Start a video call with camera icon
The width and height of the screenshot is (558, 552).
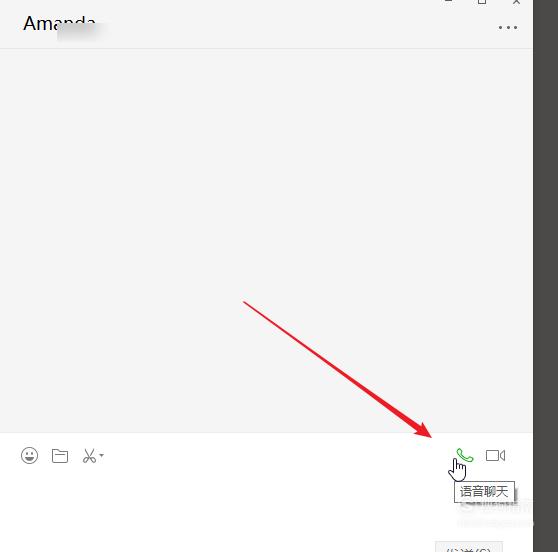(495, 456)
